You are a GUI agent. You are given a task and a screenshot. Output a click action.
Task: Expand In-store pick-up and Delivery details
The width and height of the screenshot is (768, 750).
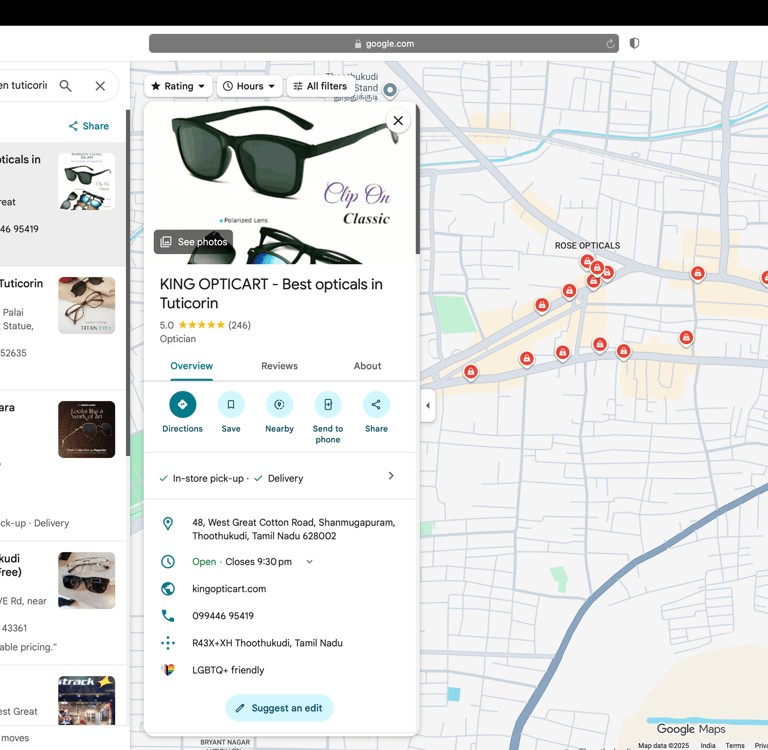tap(390, 476)
